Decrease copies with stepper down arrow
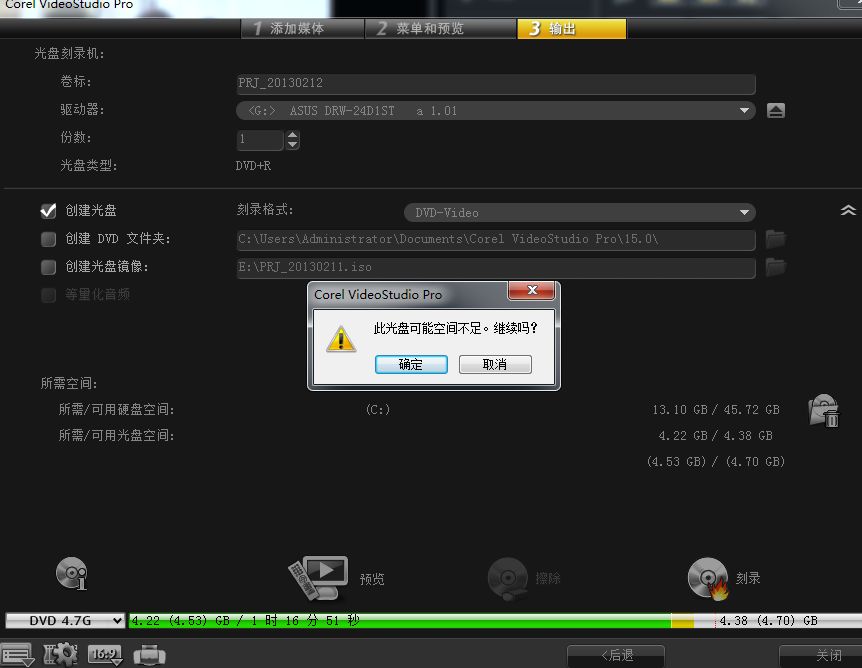This screenshot has height=668, width=862. 292,144
